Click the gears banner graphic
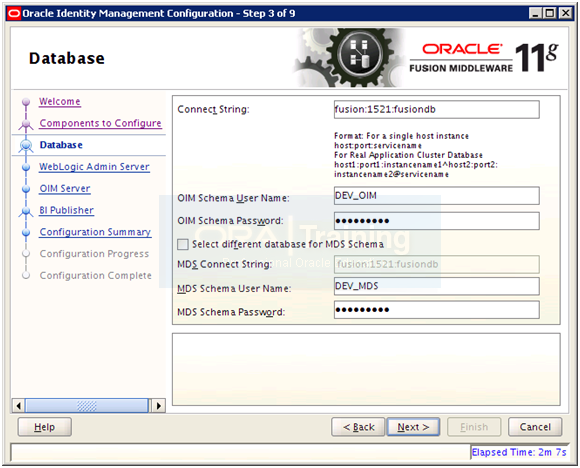580x468 pixels. pyautogui.click(x=350, y=58)
